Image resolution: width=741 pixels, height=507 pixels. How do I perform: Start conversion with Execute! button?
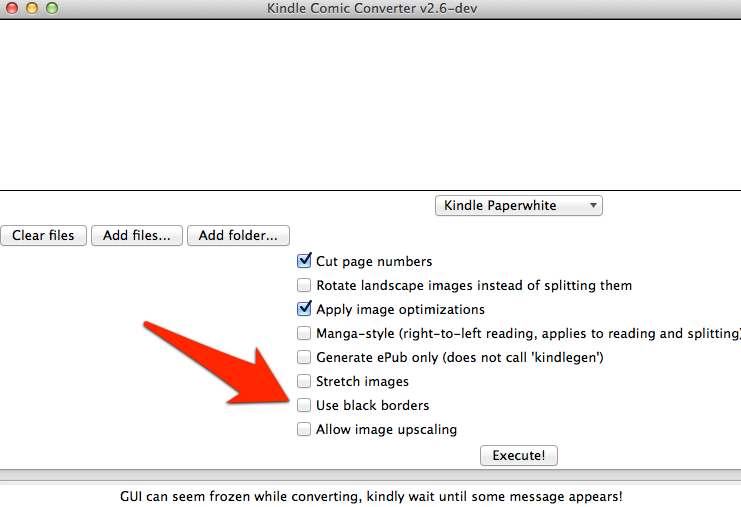click(x=519, y=455)
